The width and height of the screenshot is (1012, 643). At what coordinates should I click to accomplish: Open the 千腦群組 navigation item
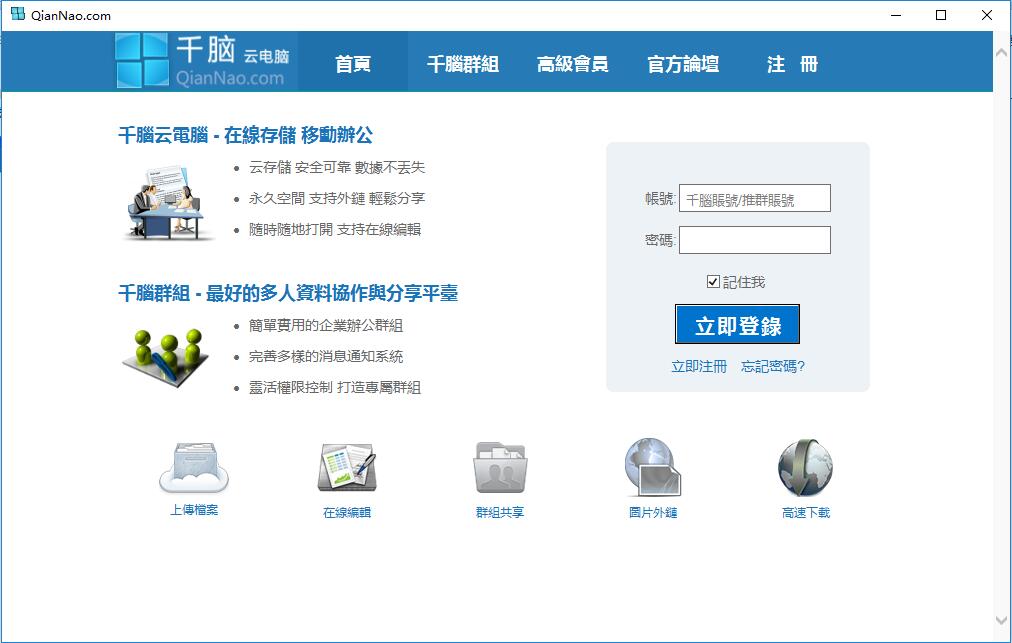(462, 64)
